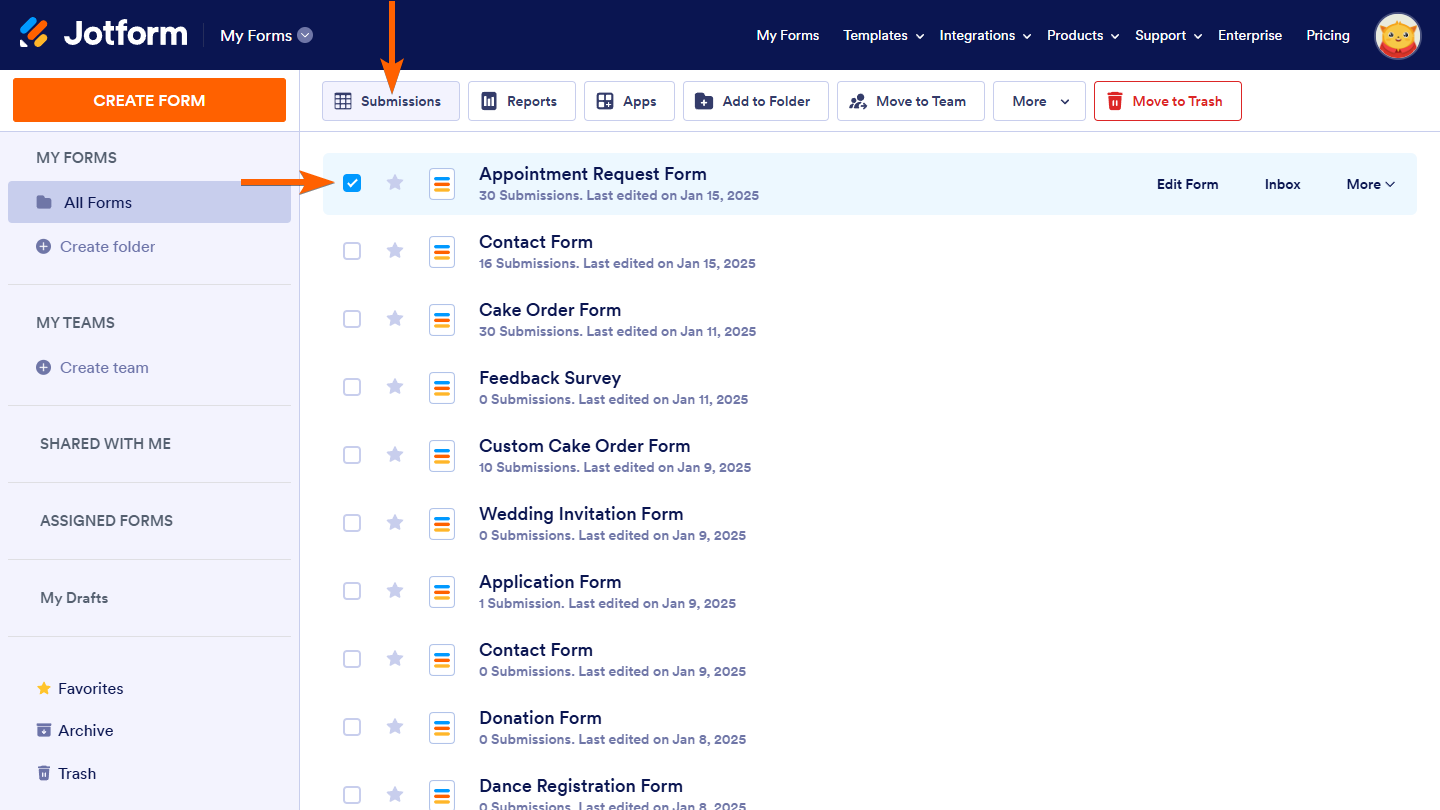
Task: Expand the Integrations menu
Action: 985,35
